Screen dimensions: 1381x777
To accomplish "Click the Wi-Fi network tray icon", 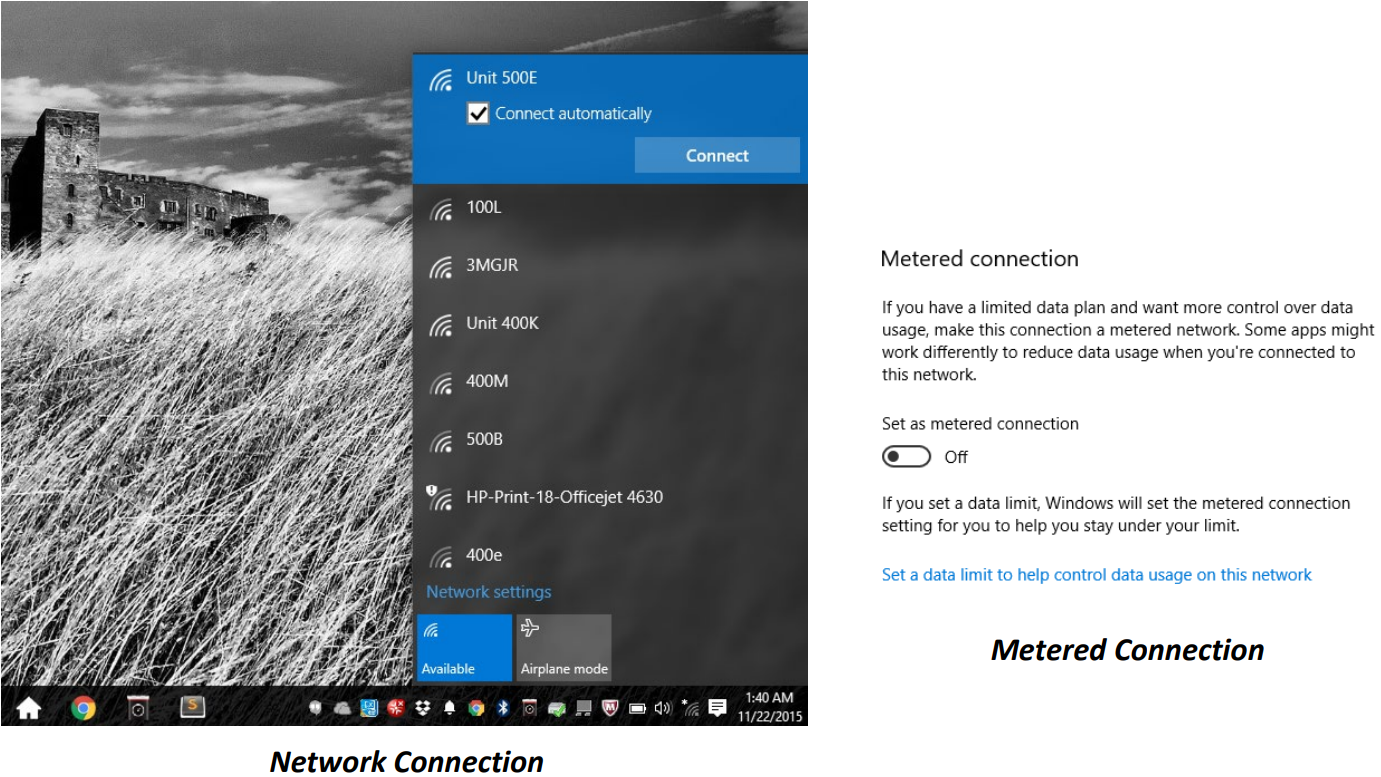I will [691, 708].
